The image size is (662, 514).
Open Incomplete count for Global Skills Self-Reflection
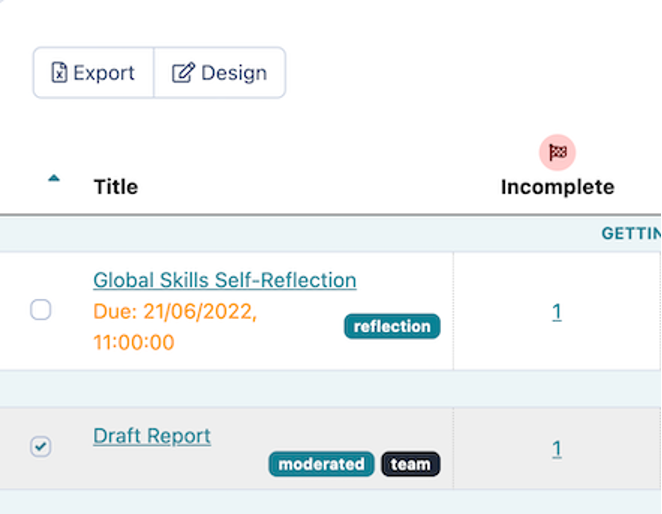(x=557, y=312)
